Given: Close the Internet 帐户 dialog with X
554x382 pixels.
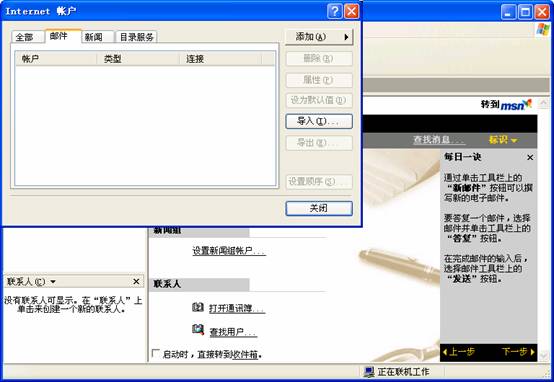Looking at the screenshot, I should tap(352, 11).
